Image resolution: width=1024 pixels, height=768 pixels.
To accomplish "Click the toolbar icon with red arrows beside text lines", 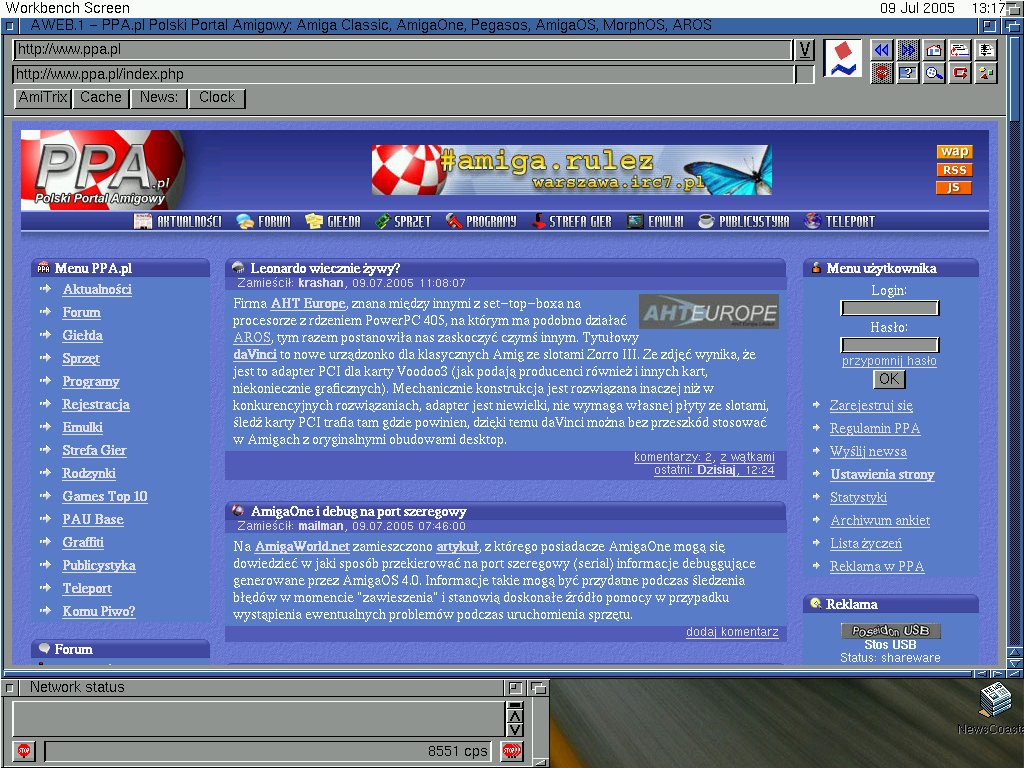I will click(960, 50).
